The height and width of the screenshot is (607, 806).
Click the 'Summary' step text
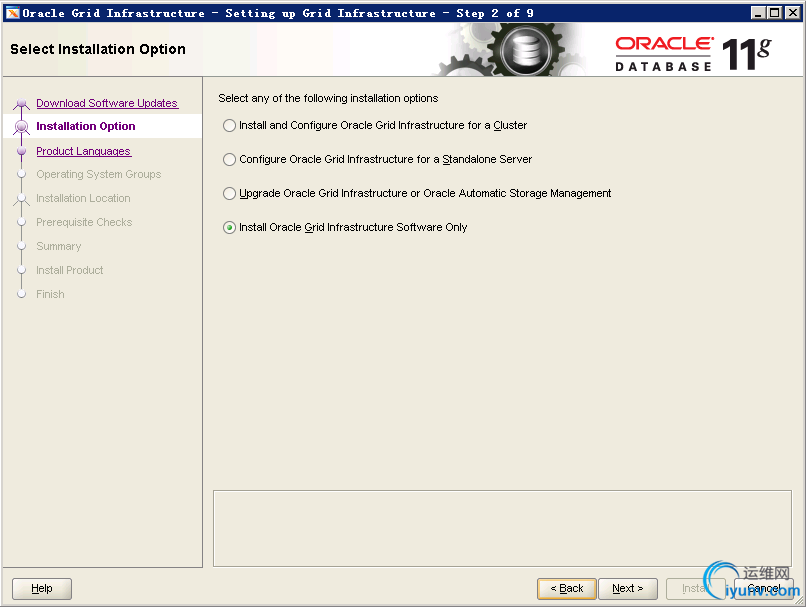point(59,246)
